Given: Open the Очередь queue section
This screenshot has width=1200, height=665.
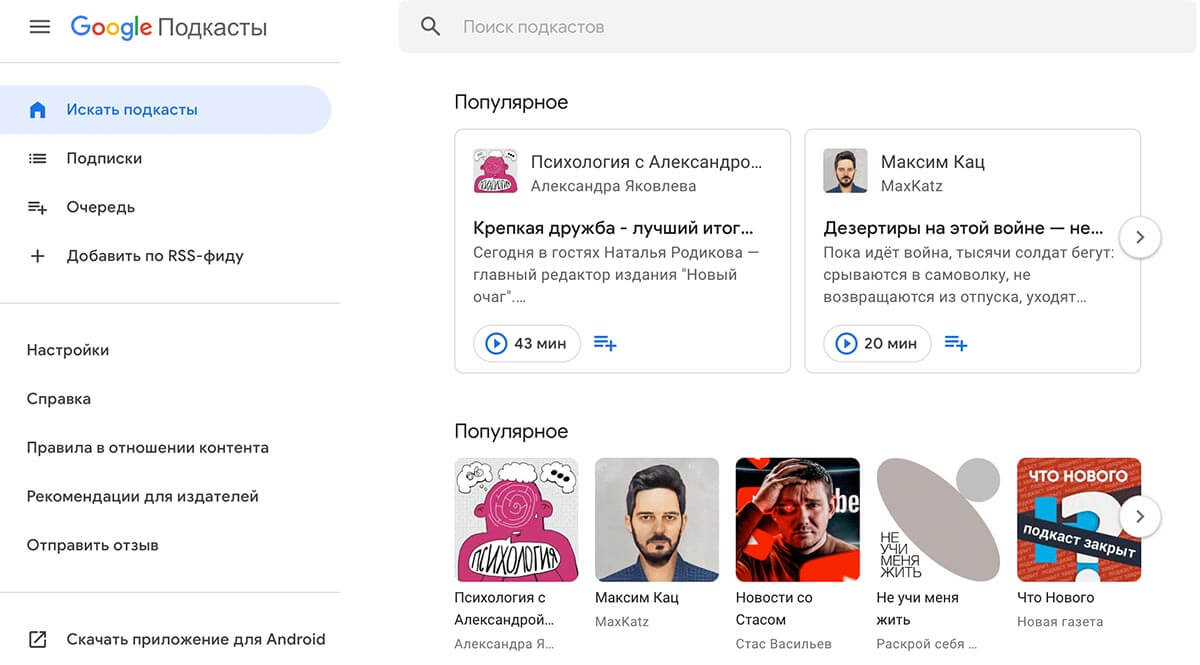Looking at the screenshot, I should [100, 207].
